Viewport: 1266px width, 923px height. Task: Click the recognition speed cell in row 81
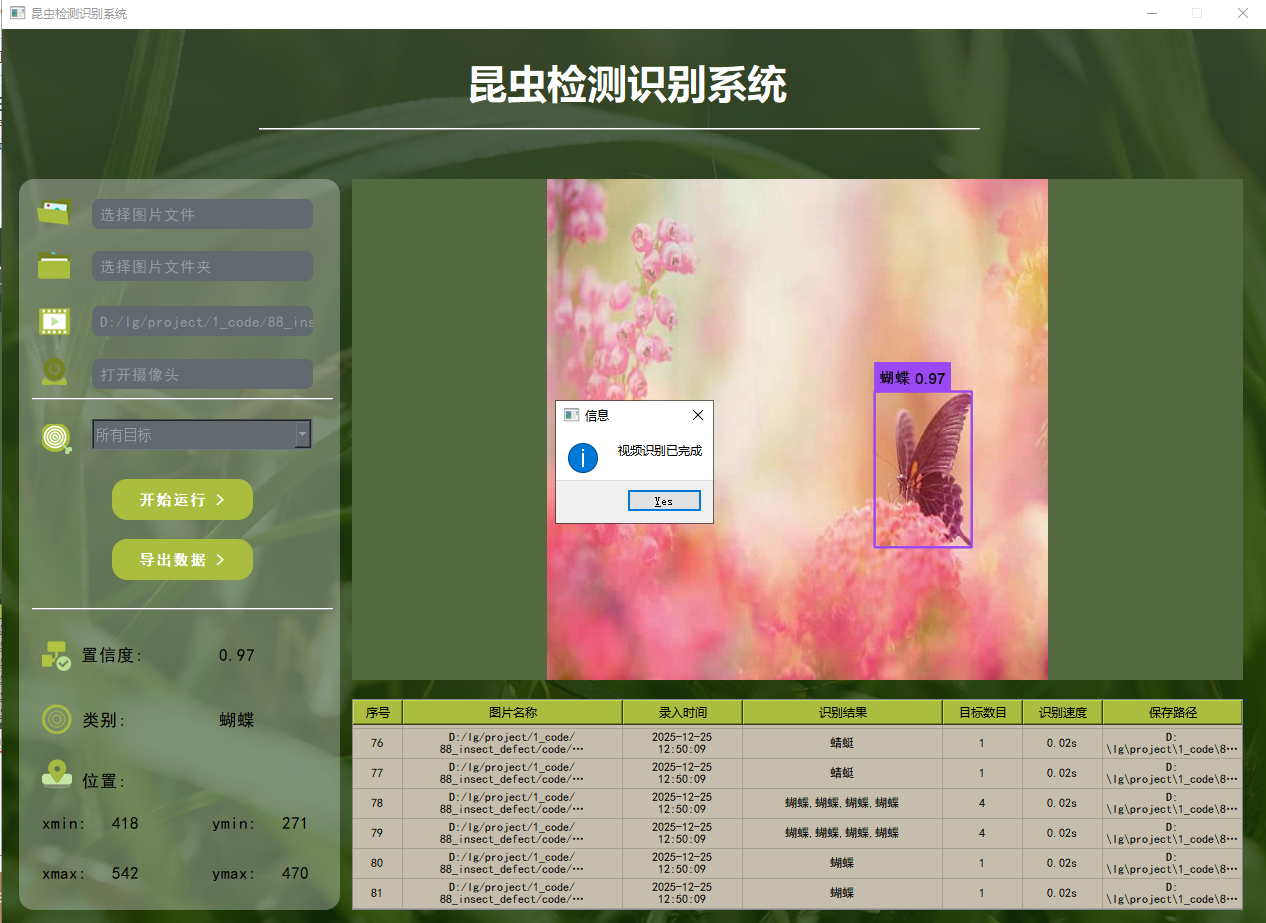pyautogui.click(x=1062, y=893)
